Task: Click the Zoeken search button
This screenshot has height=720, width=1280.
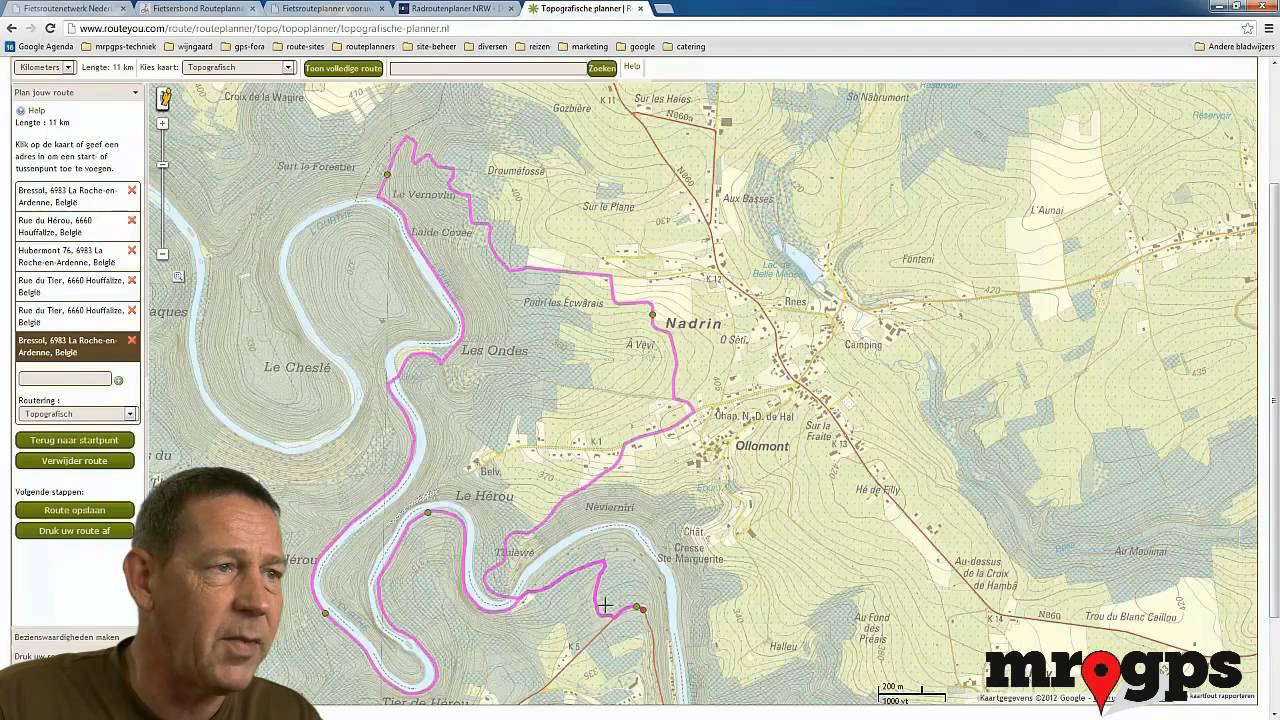Action: coord(602,69)
